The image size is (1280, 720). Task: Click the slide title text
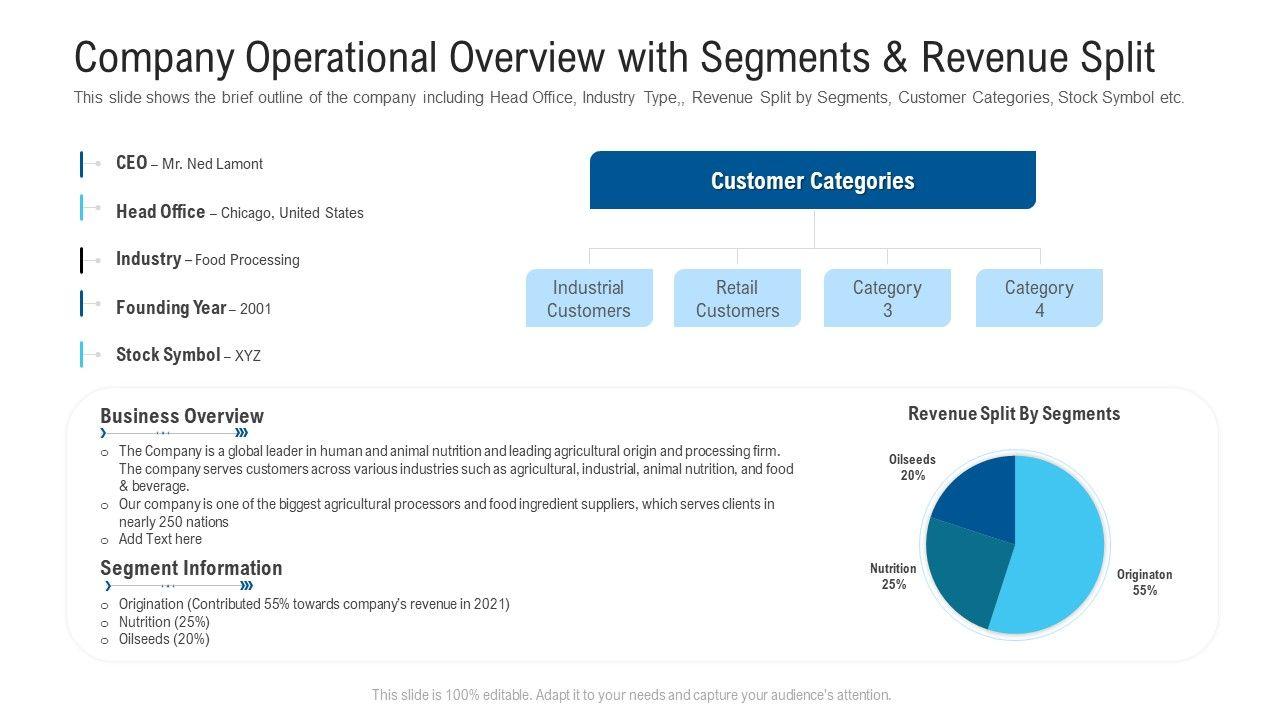click(614, 58)
